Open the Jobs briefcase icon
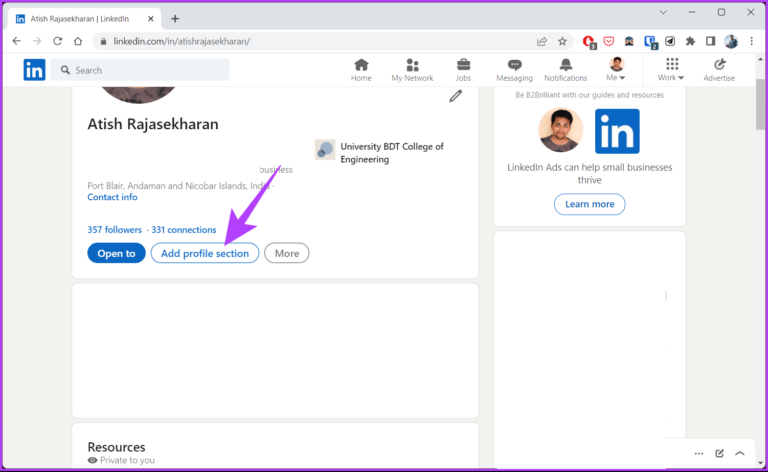768x472 pixels. coord(463,70)
